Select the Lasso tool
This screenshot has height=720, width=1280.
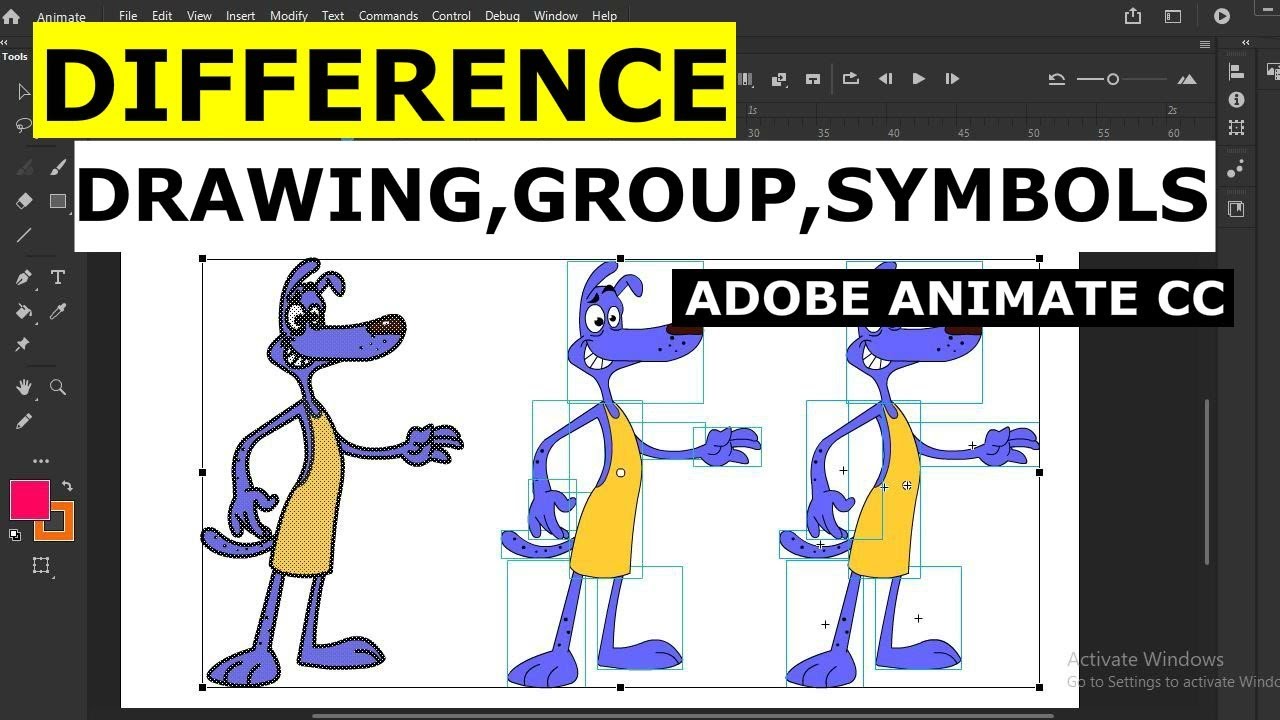24,126
